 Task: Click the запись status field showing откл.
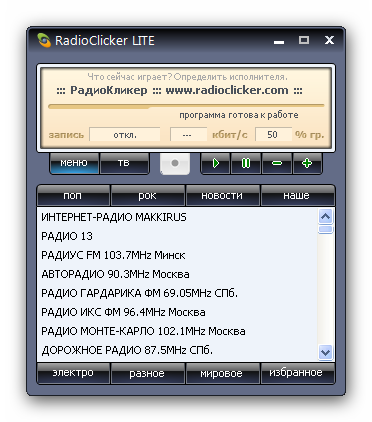125,135
